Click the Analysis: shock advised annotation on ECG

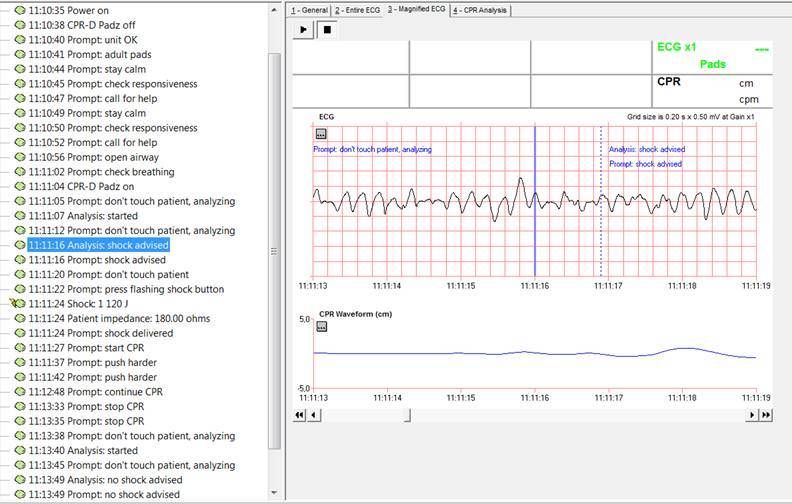pos(647,149)
